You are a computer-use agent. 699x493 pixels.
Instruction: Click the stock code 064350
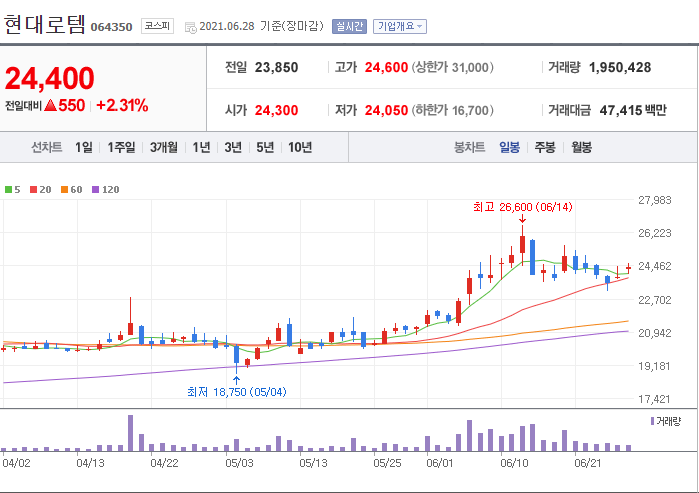tap(111, 27)
